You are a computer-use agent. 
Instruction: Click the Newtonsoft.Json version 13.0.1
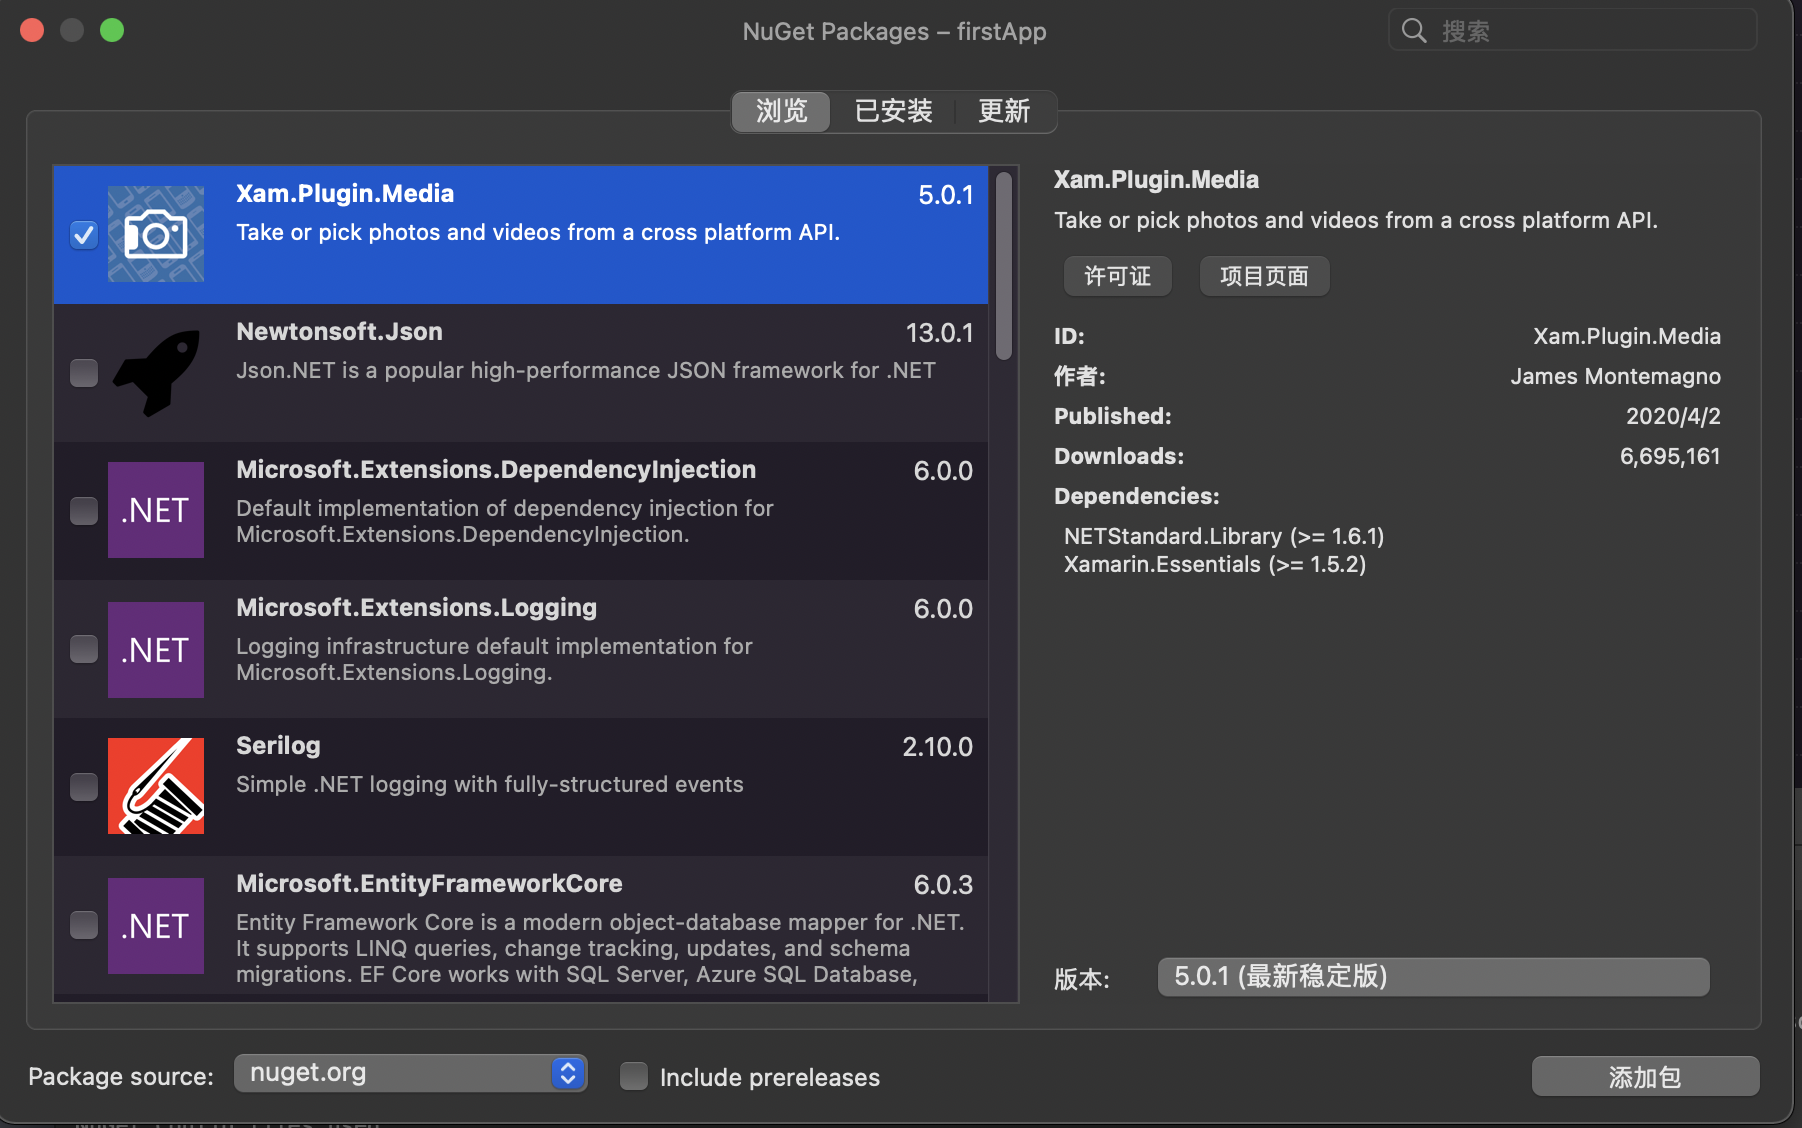pos(939,333)
